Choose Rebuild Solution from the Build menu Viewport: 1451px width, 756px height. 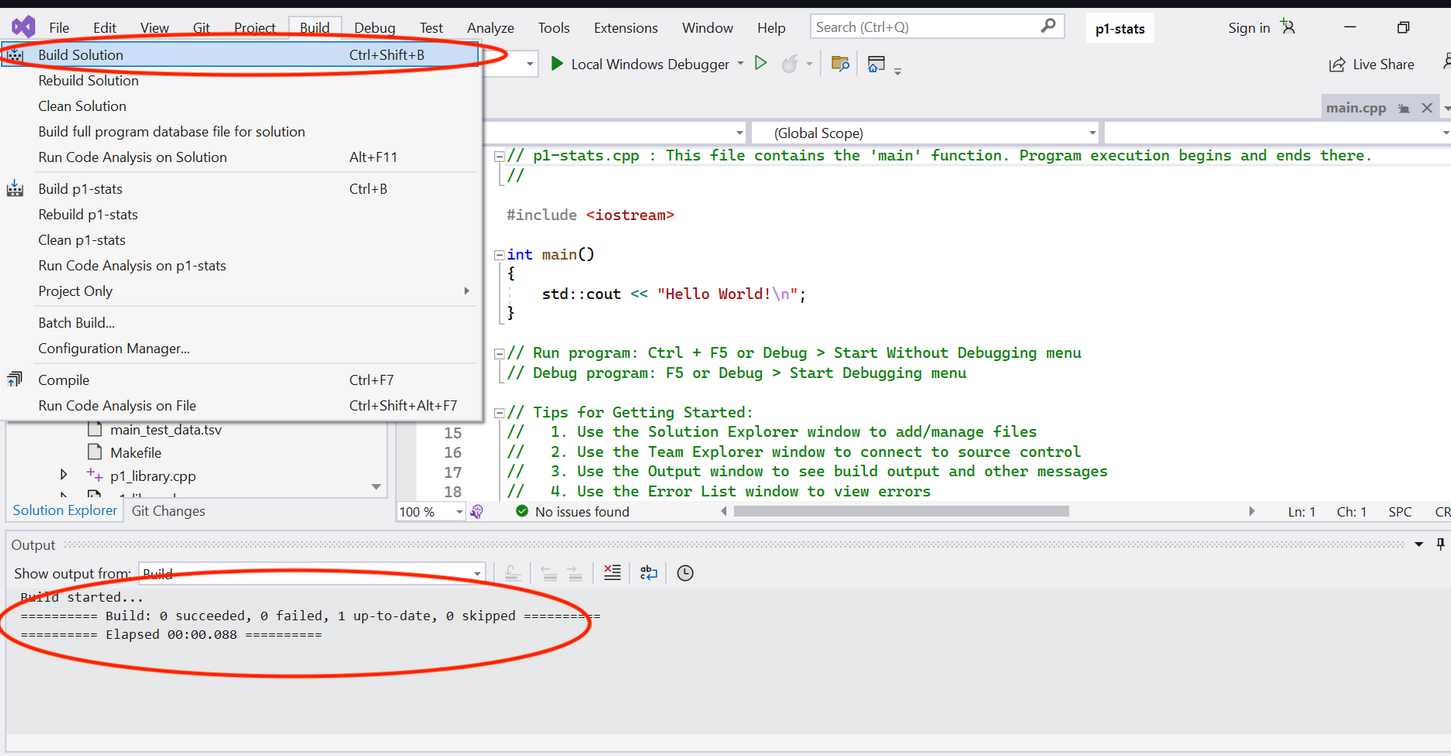click(88, 80)
